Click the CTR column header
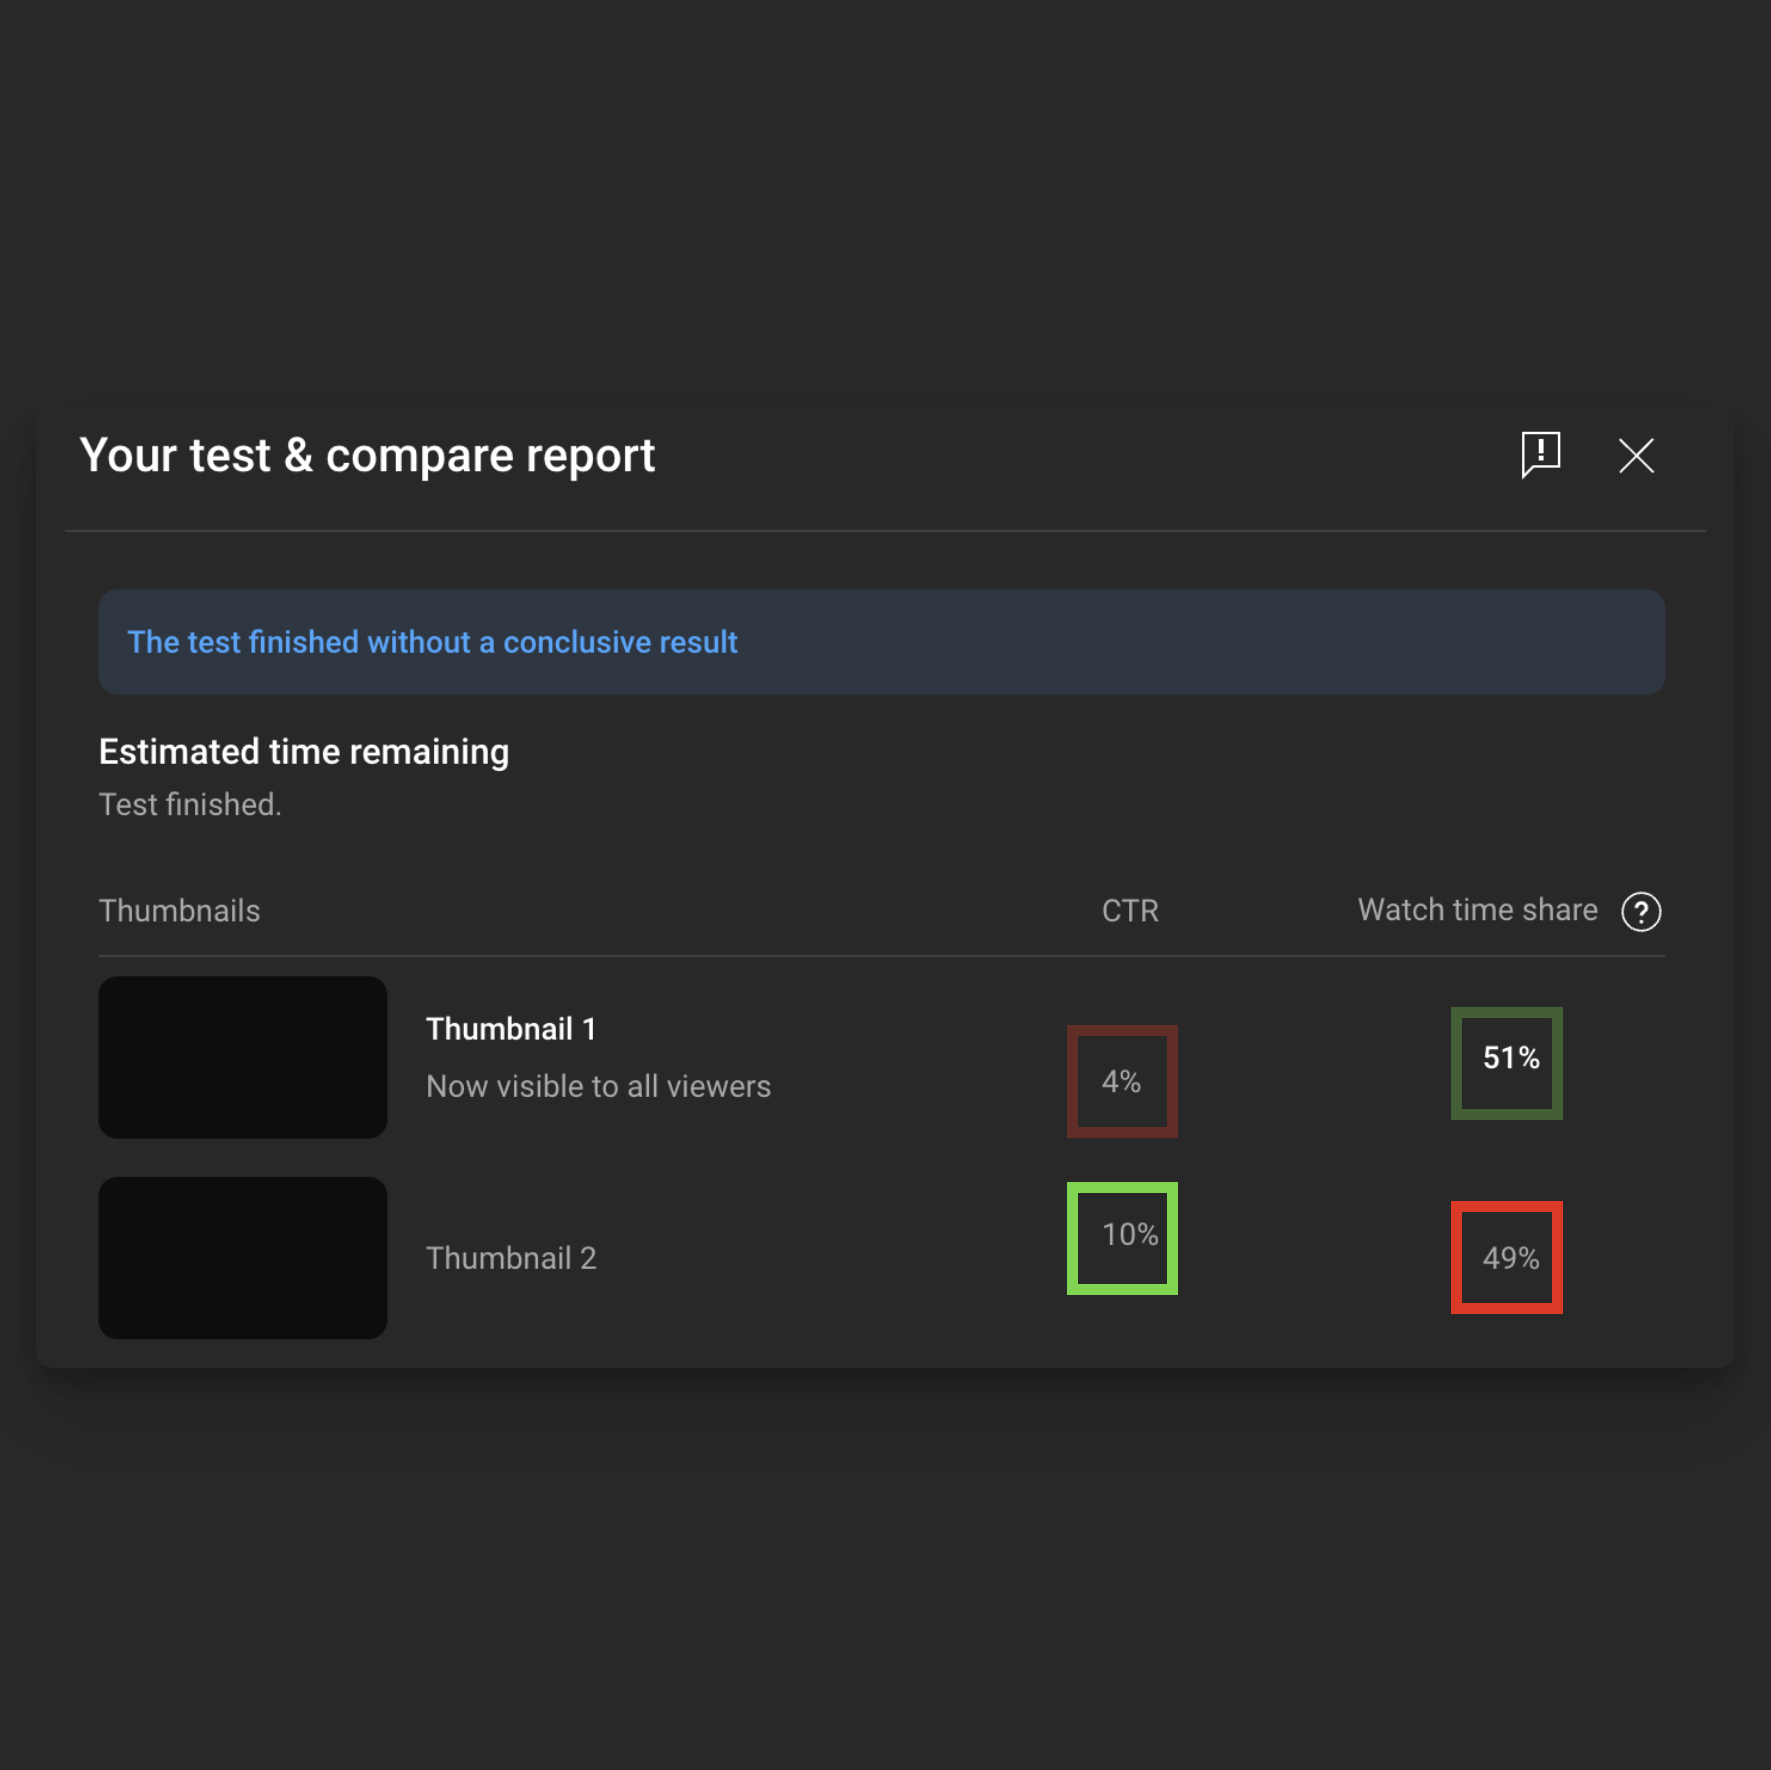Viewport: 1771px width, 1770px height. coord(1130,911)
